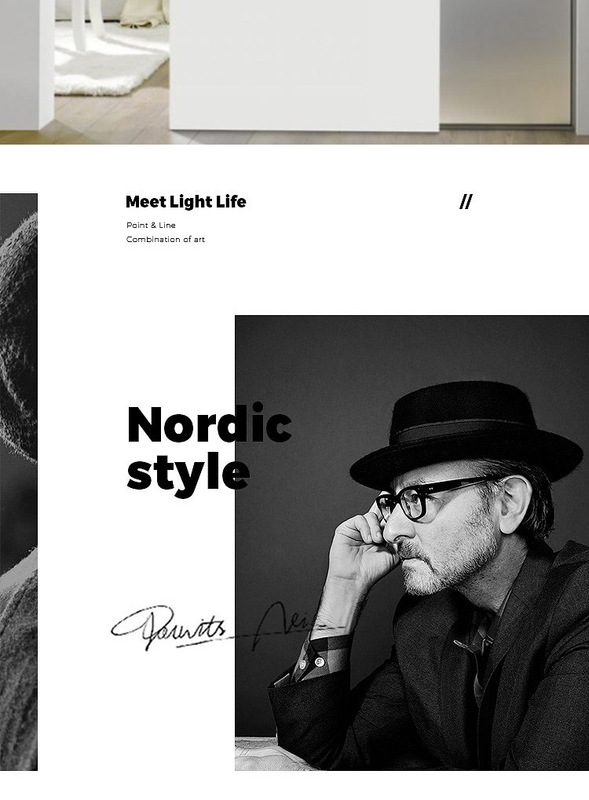Click the double slash icon
The width and height of the screenshot is (589, 800).
[465, 202]
